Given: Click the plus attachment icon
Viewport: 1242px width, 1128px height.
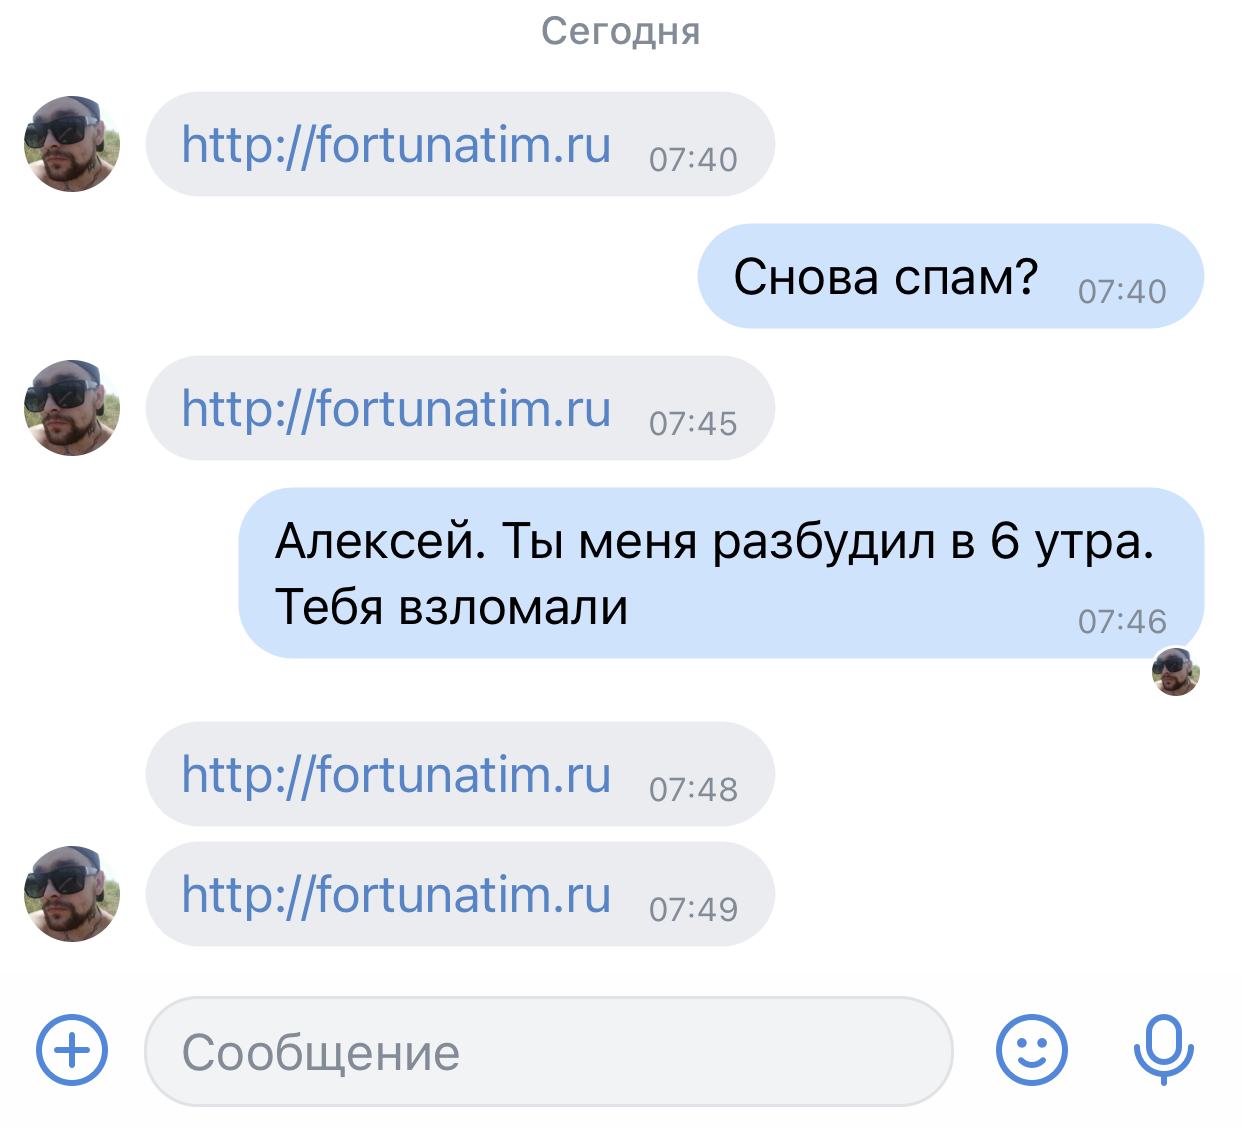Looking at the screenshot, I should pos(72,1050).
